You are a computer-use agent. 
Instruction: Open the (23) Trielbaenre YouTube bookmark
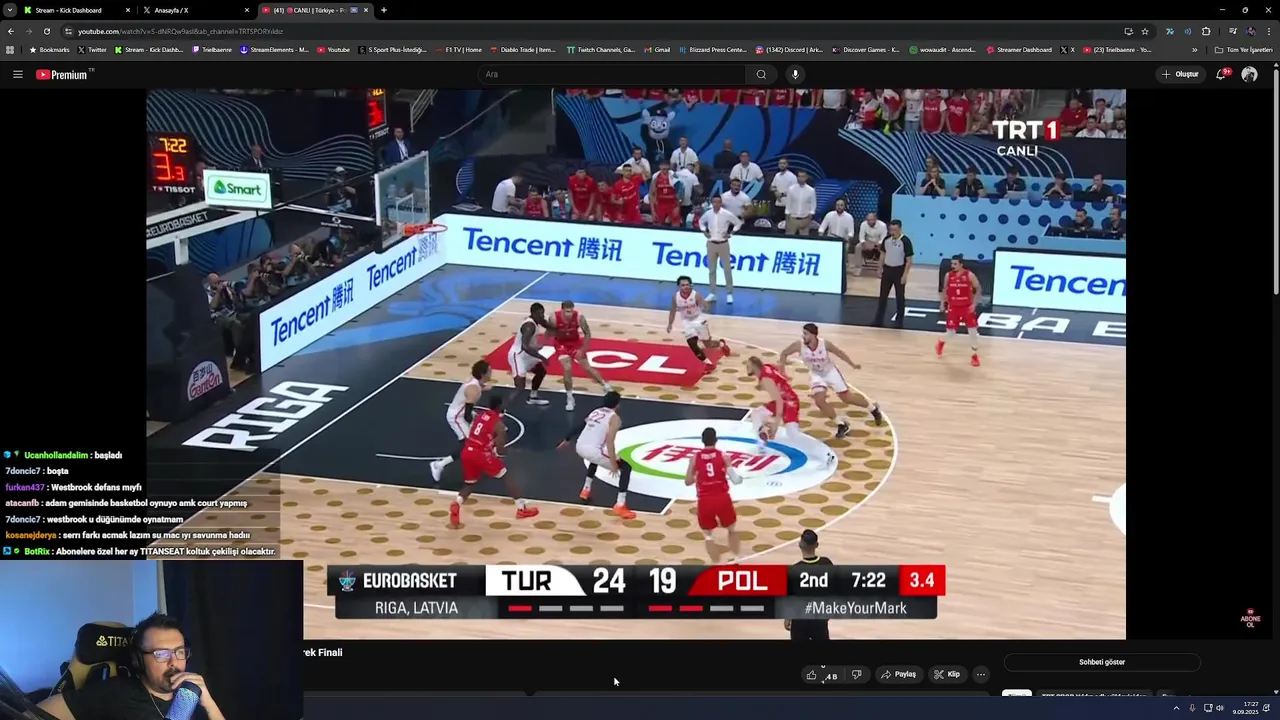coord(1117,50)
